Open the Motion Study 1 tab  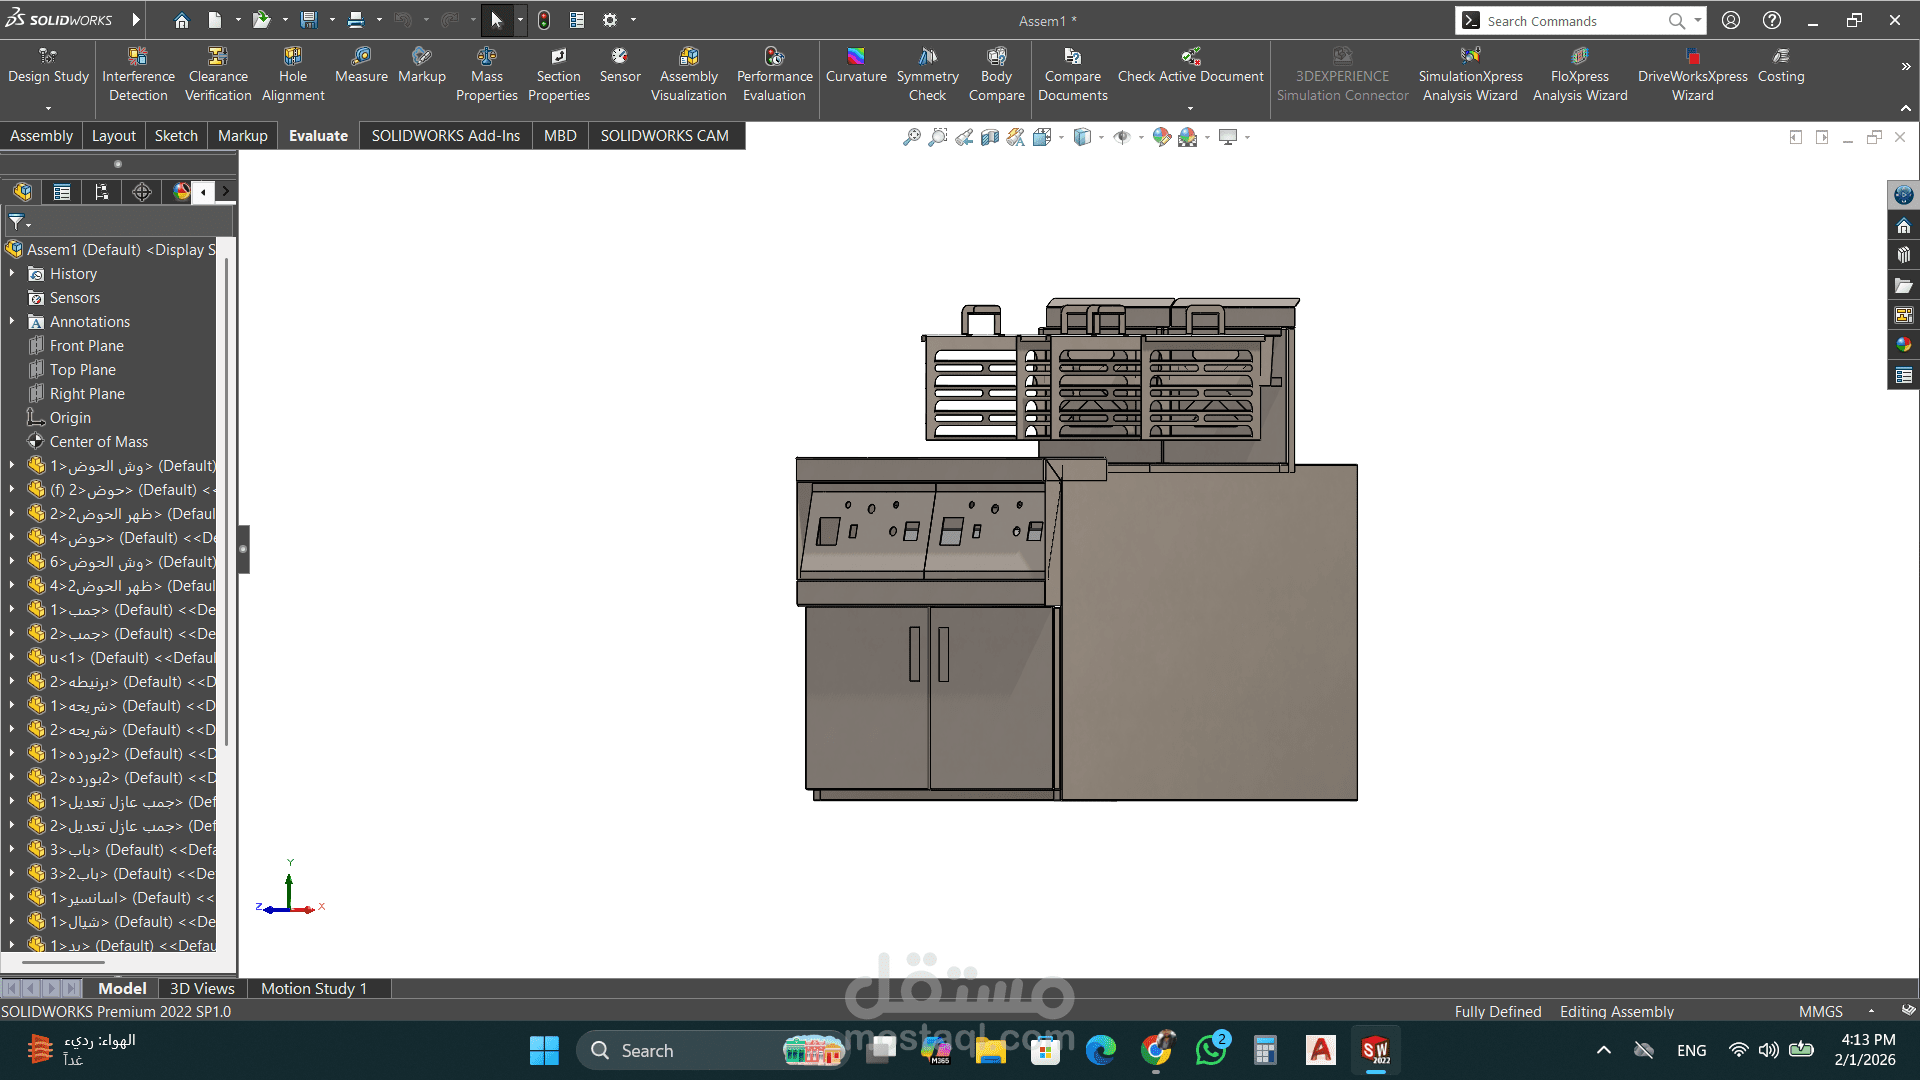coord(313,988)
